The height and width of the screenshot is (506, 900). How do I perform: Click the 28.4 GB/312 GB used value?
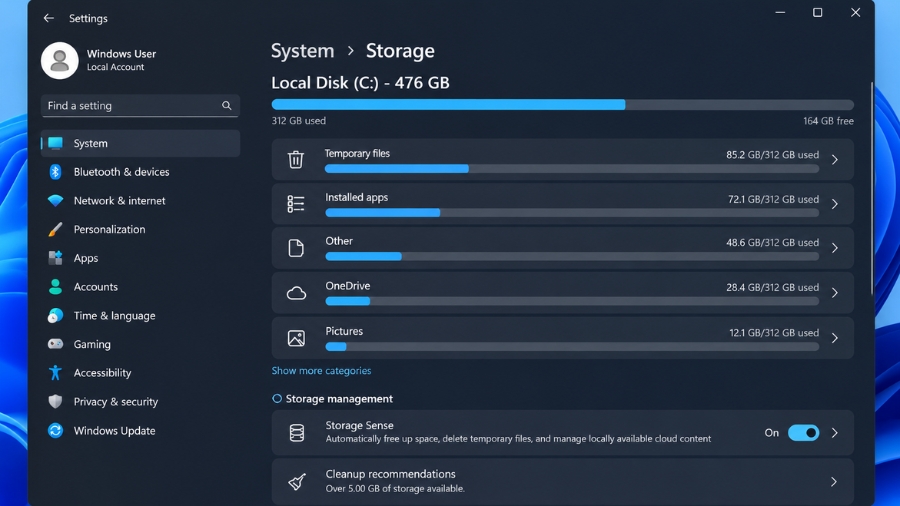pyautogui.click(x=772, y=287)
